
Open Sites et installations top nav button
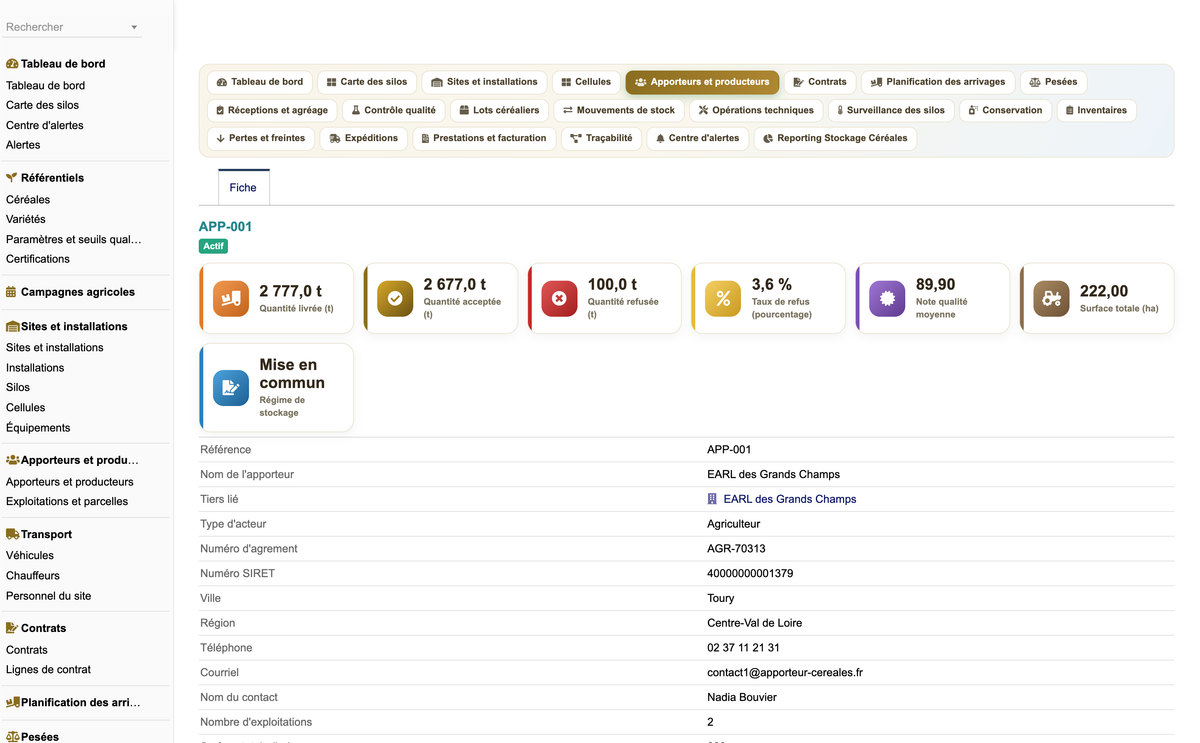(x=484, y=82)
